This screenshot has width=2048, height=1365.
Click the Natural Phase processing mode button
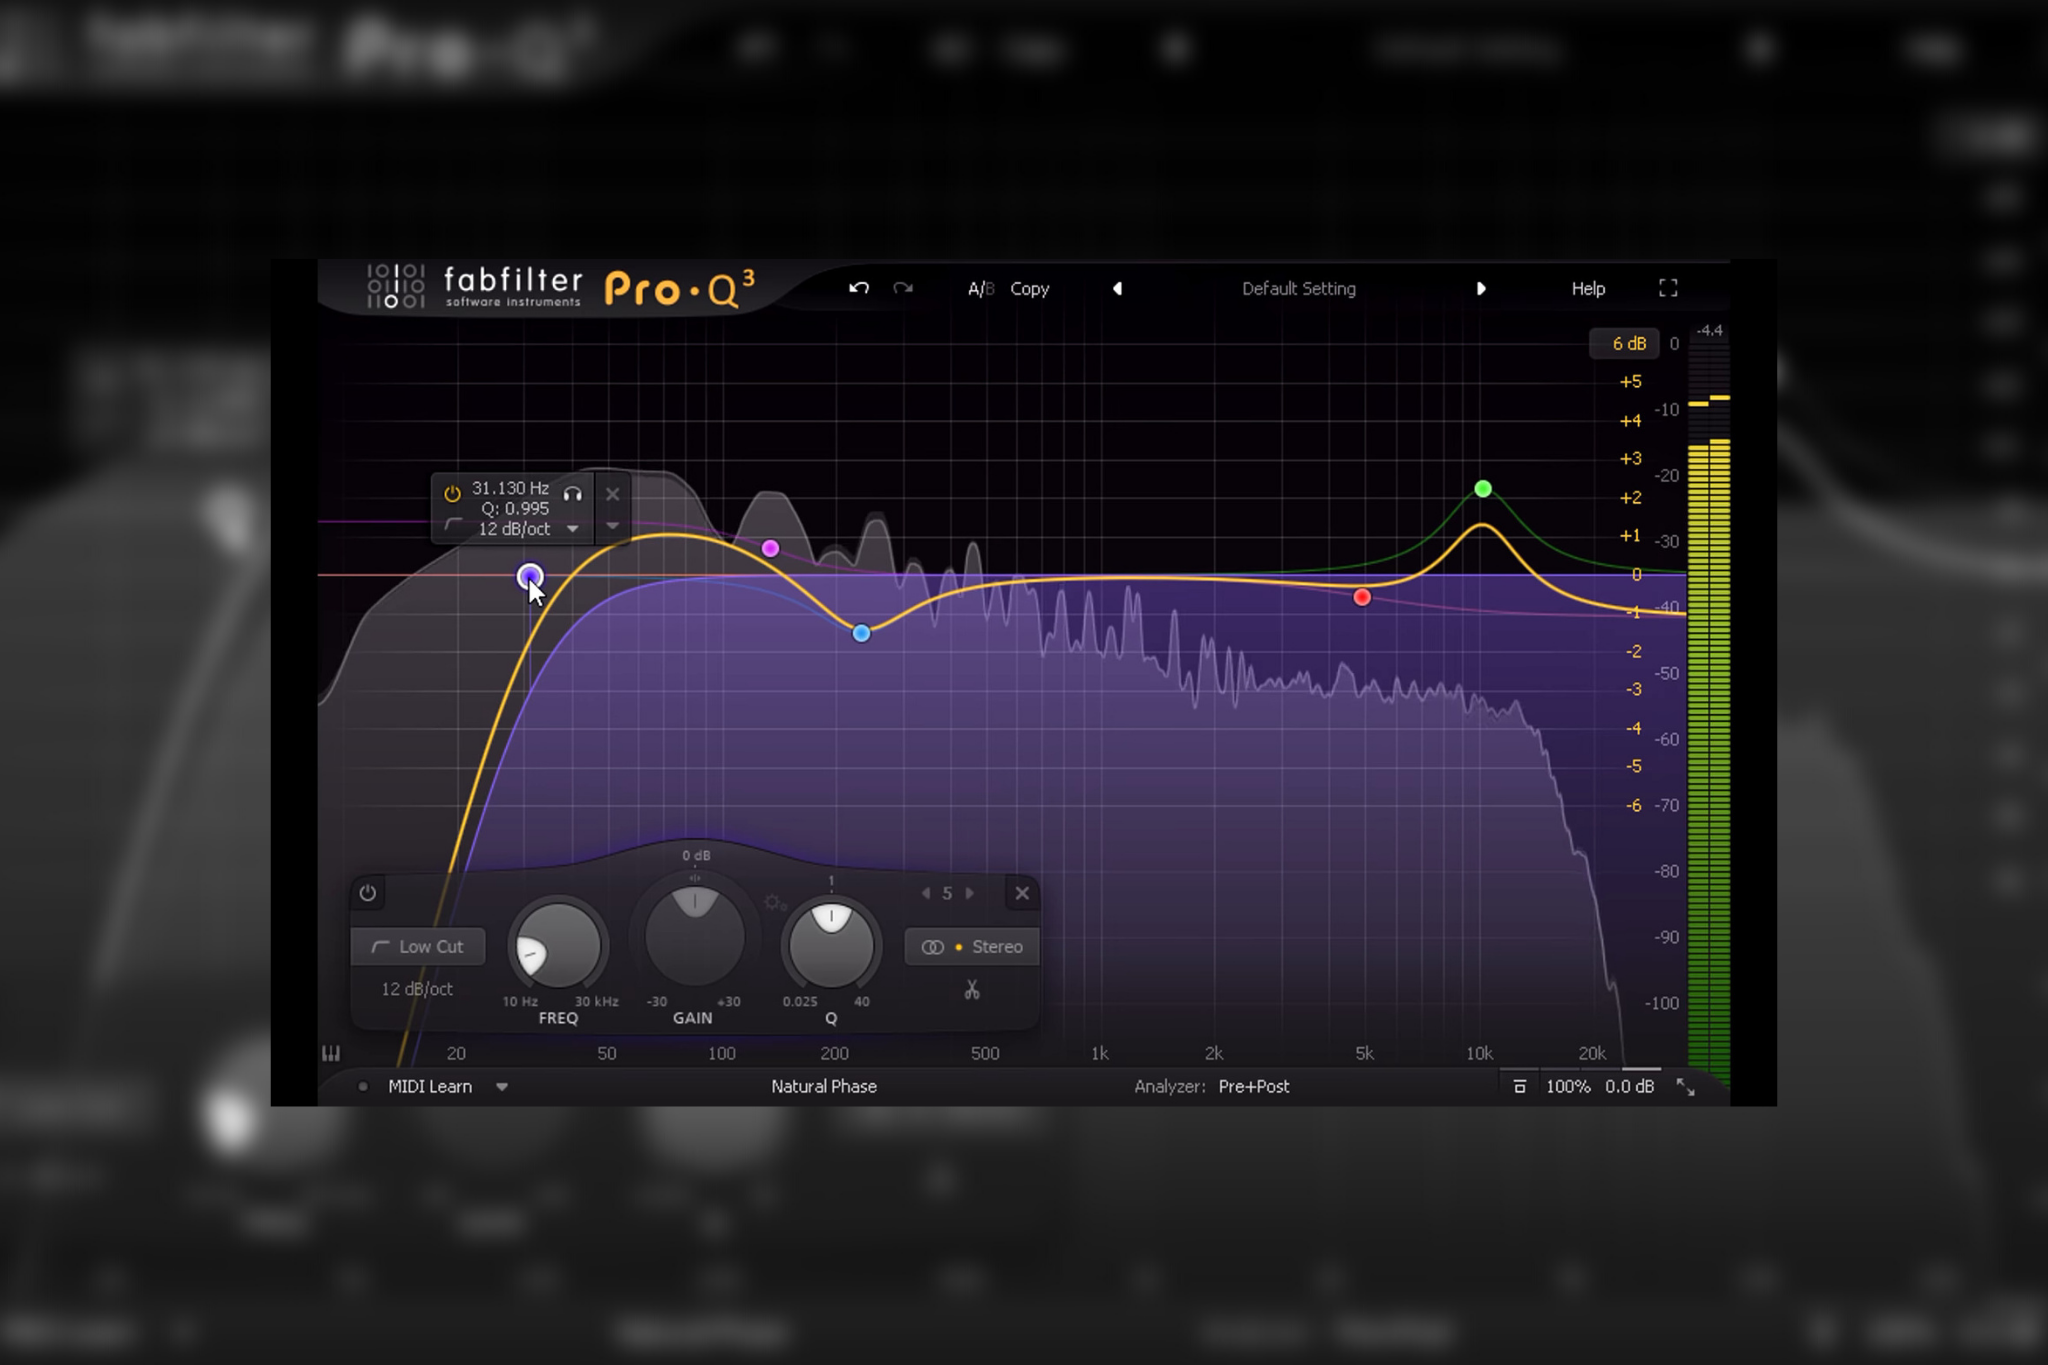823,1086
